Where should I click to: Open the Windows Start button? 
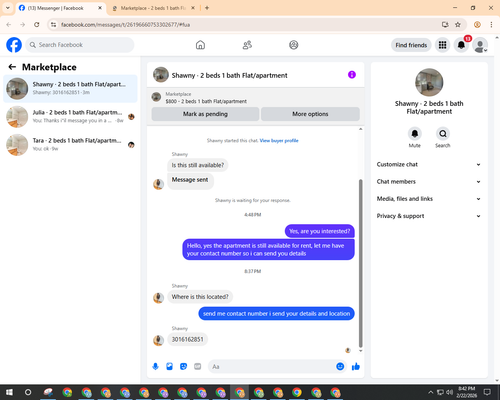click(x=9, y=392)
